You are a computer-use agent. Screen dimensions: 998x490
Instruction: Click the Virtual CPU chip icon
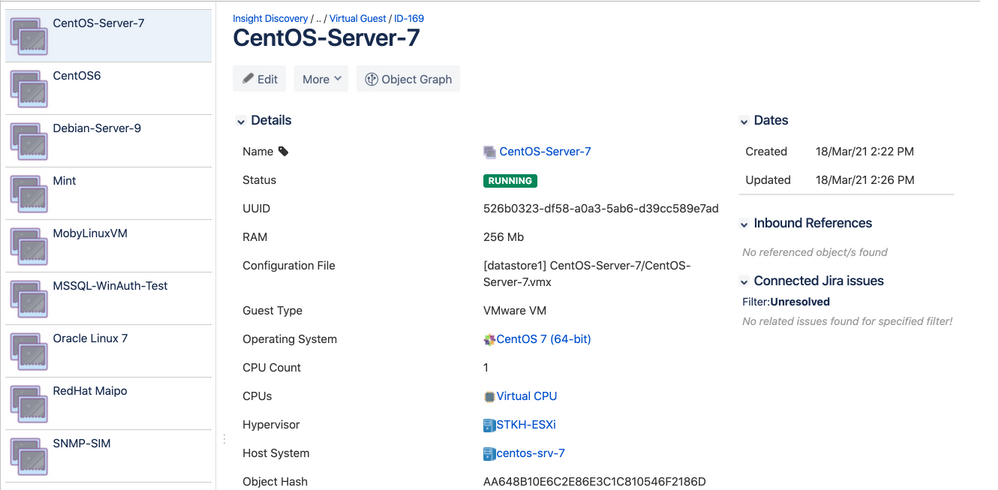pyautogui.click(x=489, y=396)
